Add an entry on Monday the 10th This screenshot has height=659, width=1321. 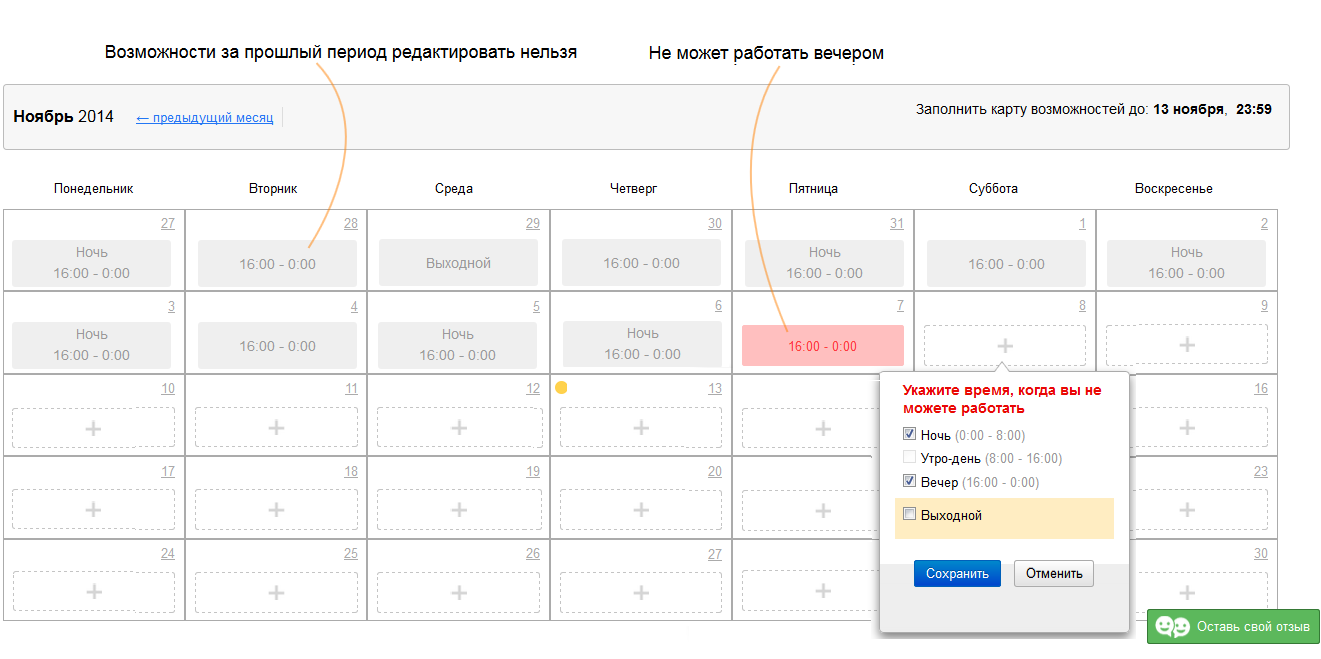(93, 428)
